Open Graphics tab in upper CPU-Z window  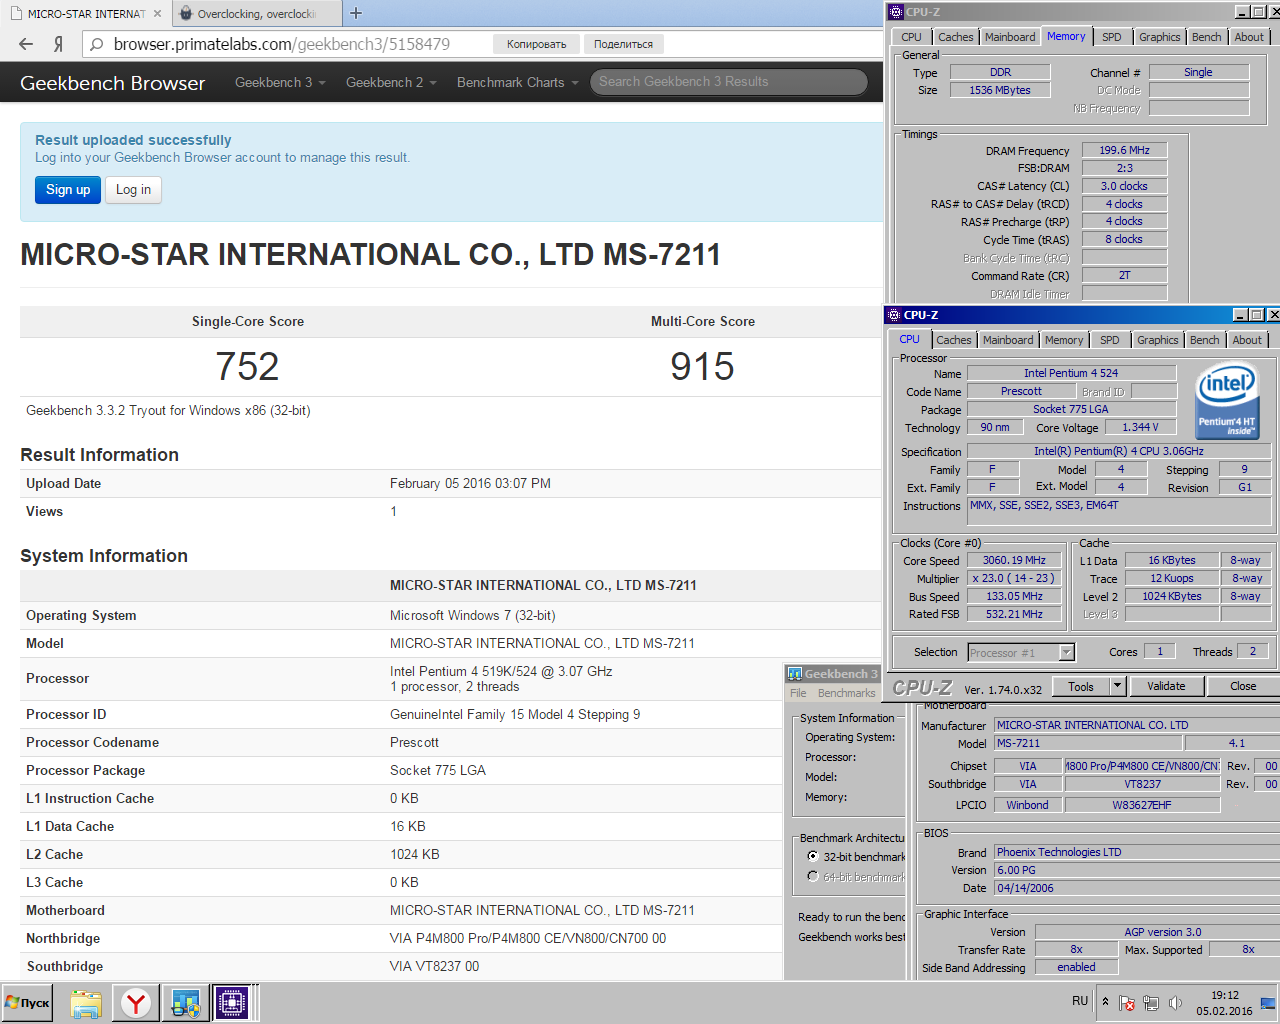(1160, 37)
